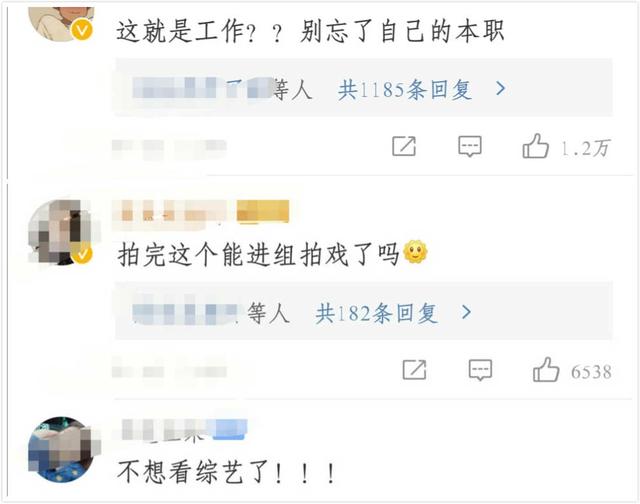Open replies icon on the 1.2万 comment
The image size is (640, 504).
[470, 146]
